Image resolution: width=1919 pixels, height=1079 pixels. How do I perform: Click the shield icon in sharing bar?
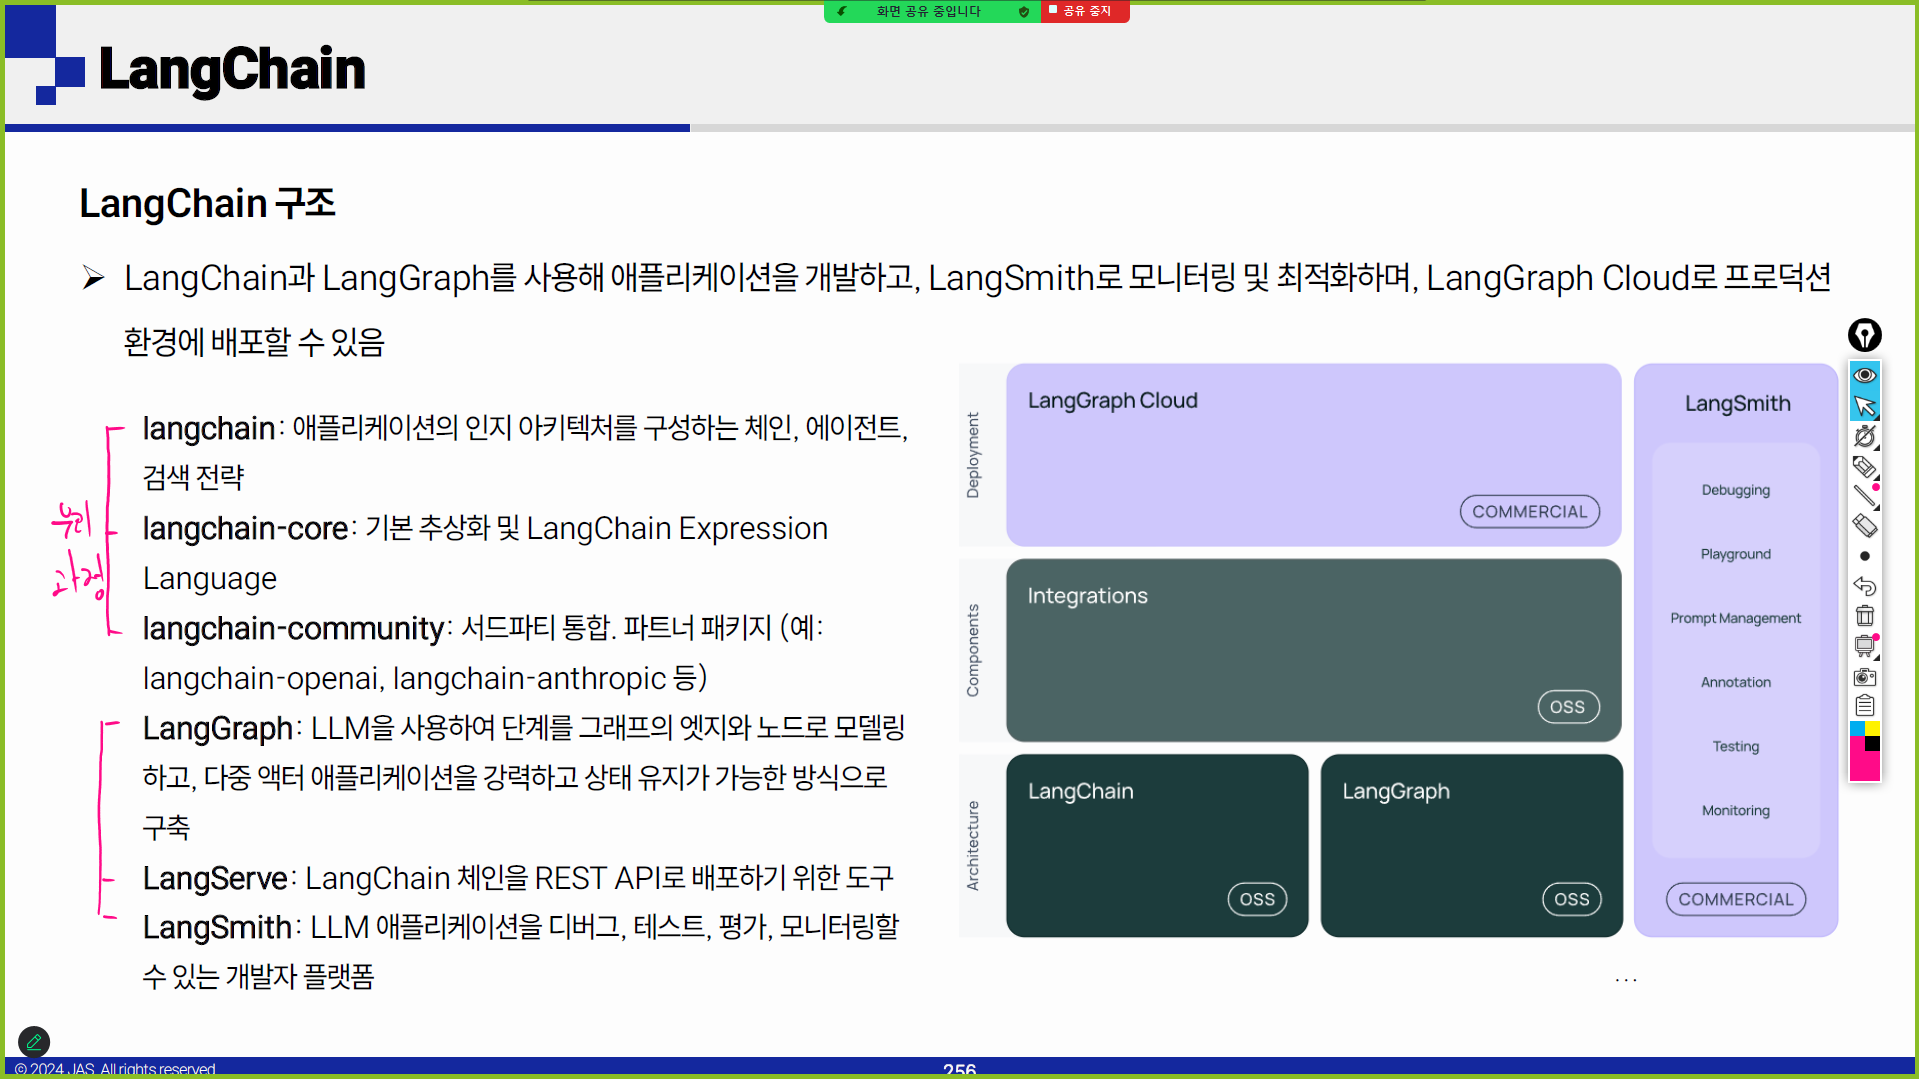(1024, 11)
